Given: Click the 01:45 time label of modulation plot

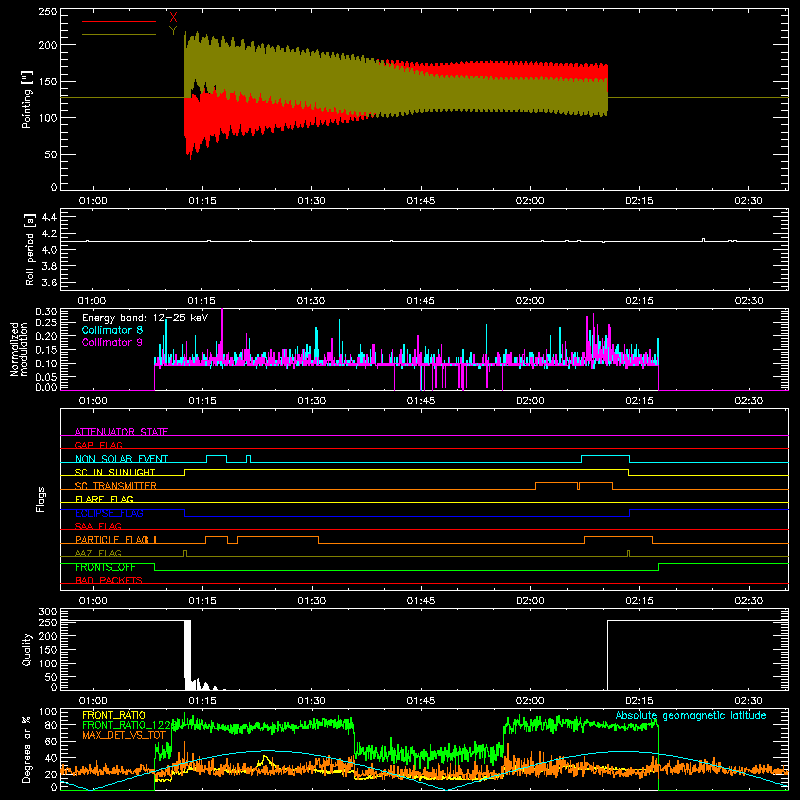Looking at the screenshot, I should (420, 401).
